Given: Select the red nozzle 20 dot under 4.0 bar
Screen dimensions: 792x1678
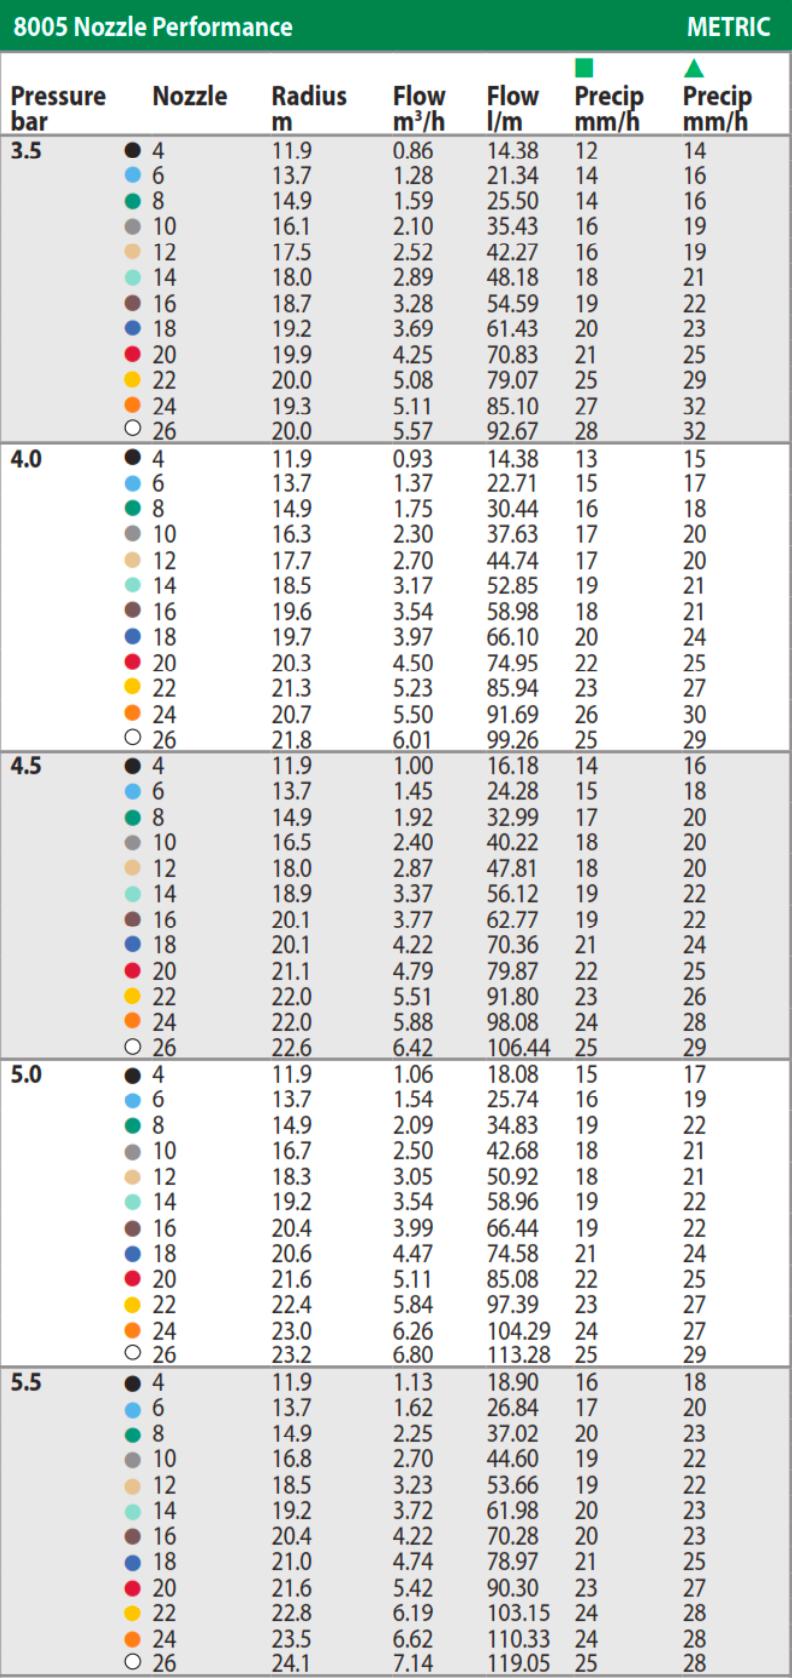Looking at the screenshot, I should tap(132, 662).
